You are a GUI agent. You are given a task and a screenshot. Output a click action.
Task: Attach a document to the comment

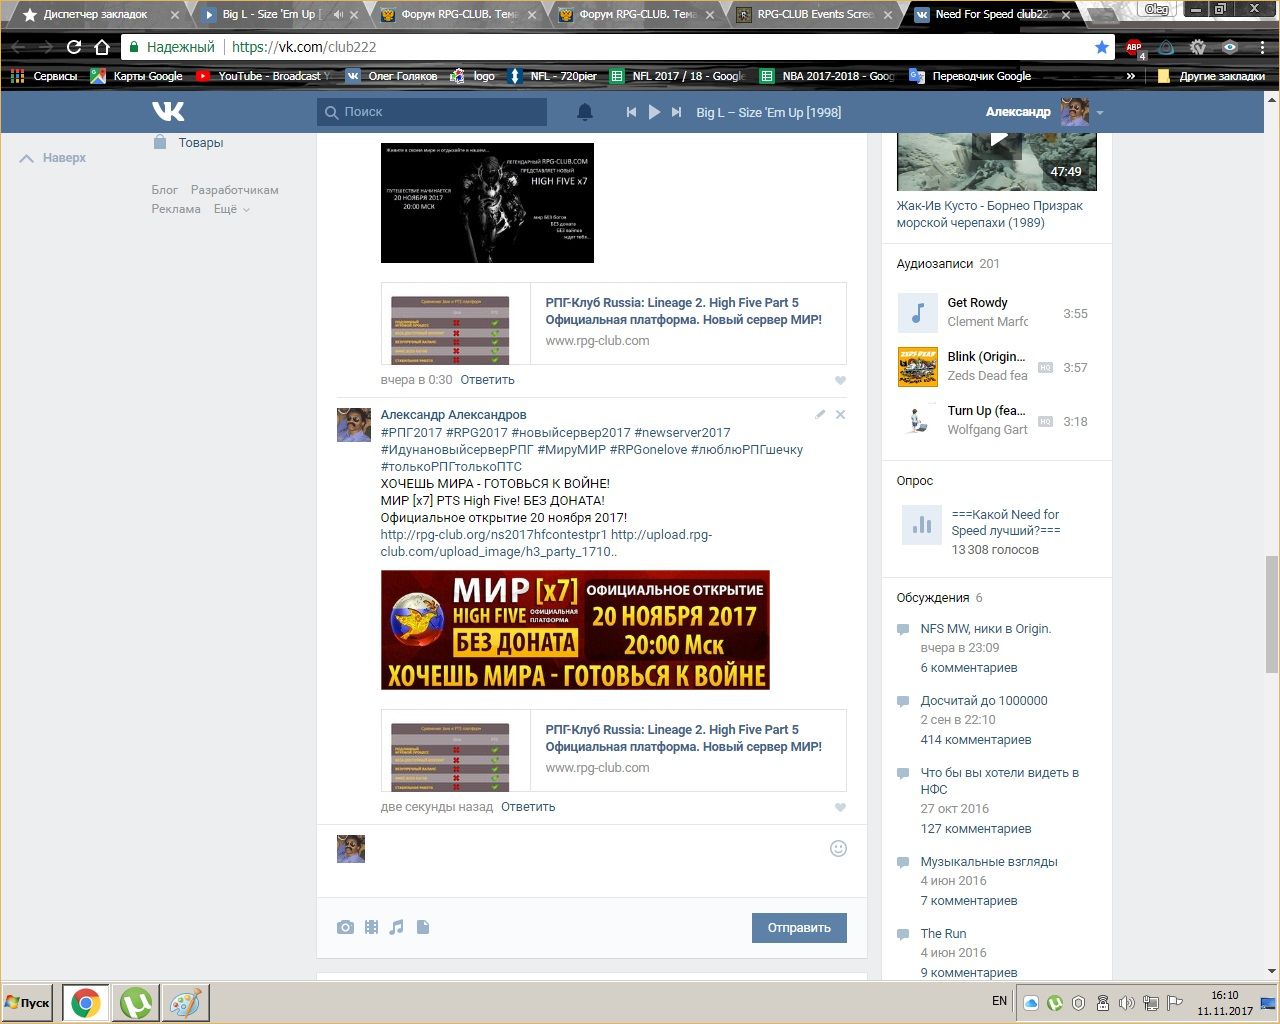423,927
